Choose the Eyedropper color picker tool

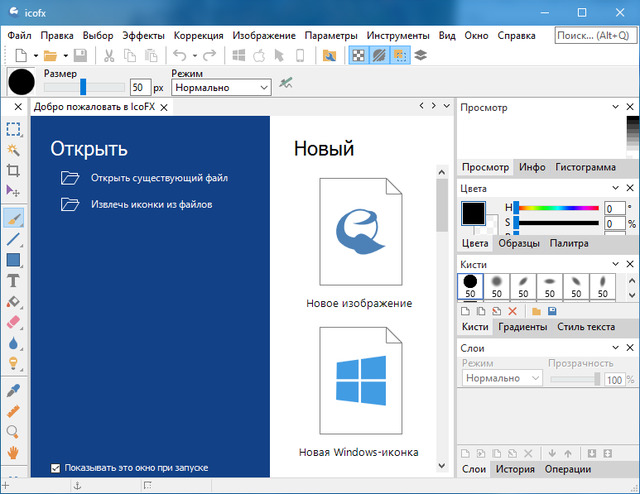coord(13,390)
